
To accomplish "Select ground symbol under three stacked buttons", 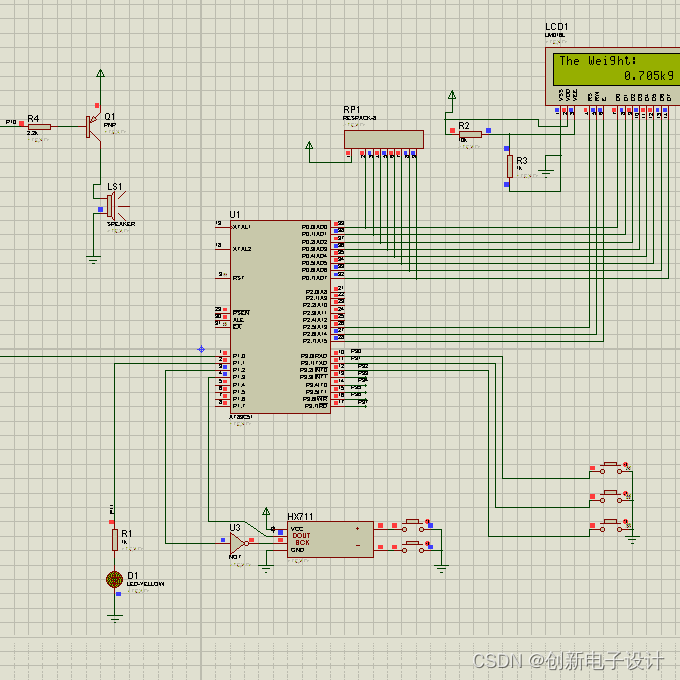I will coord(632,540).
